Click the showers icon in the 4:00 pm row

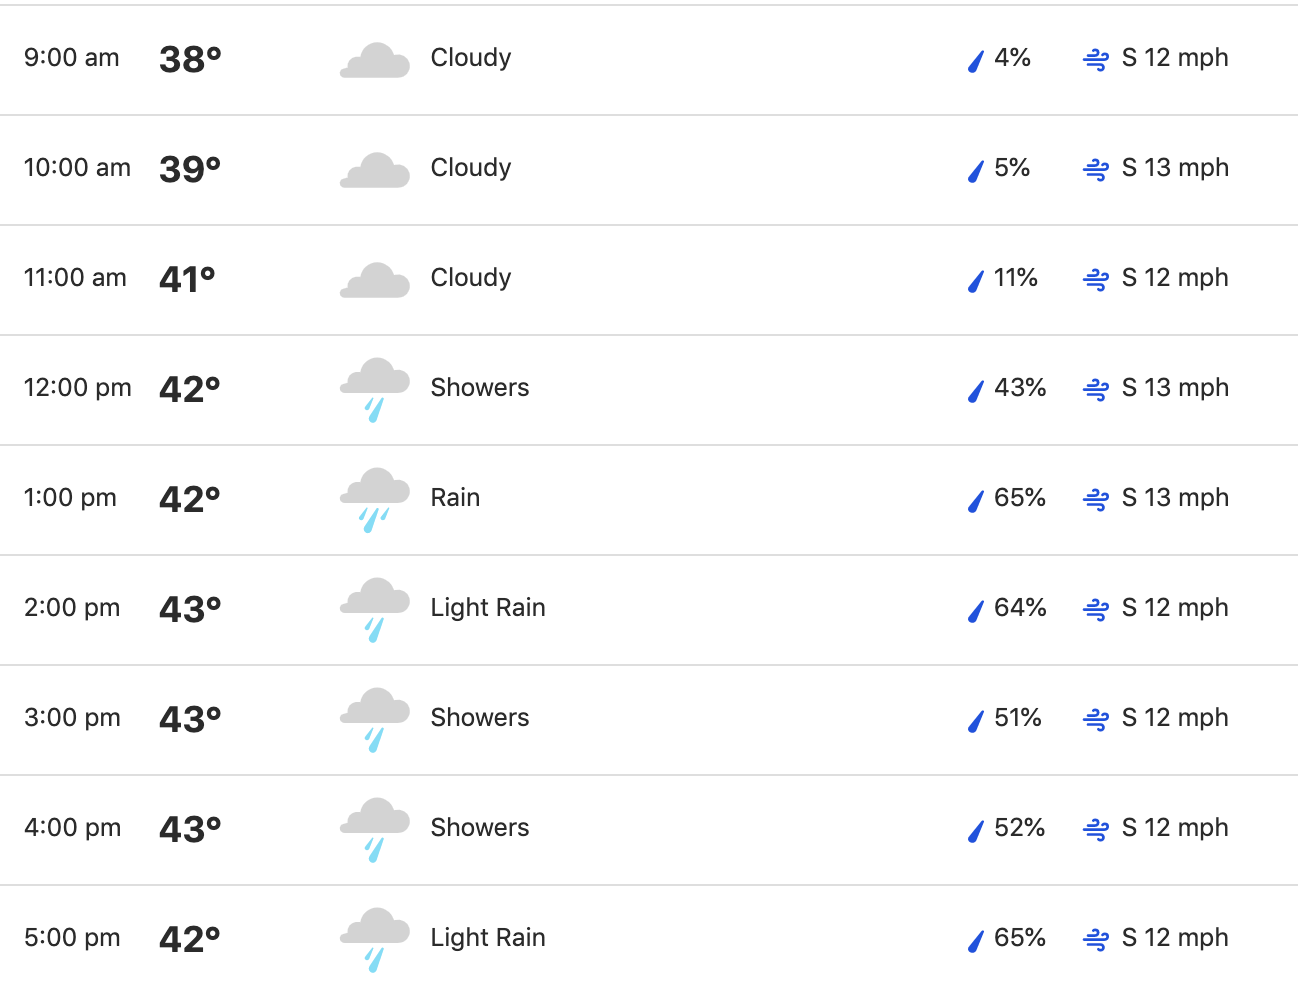tap(375, 830)
